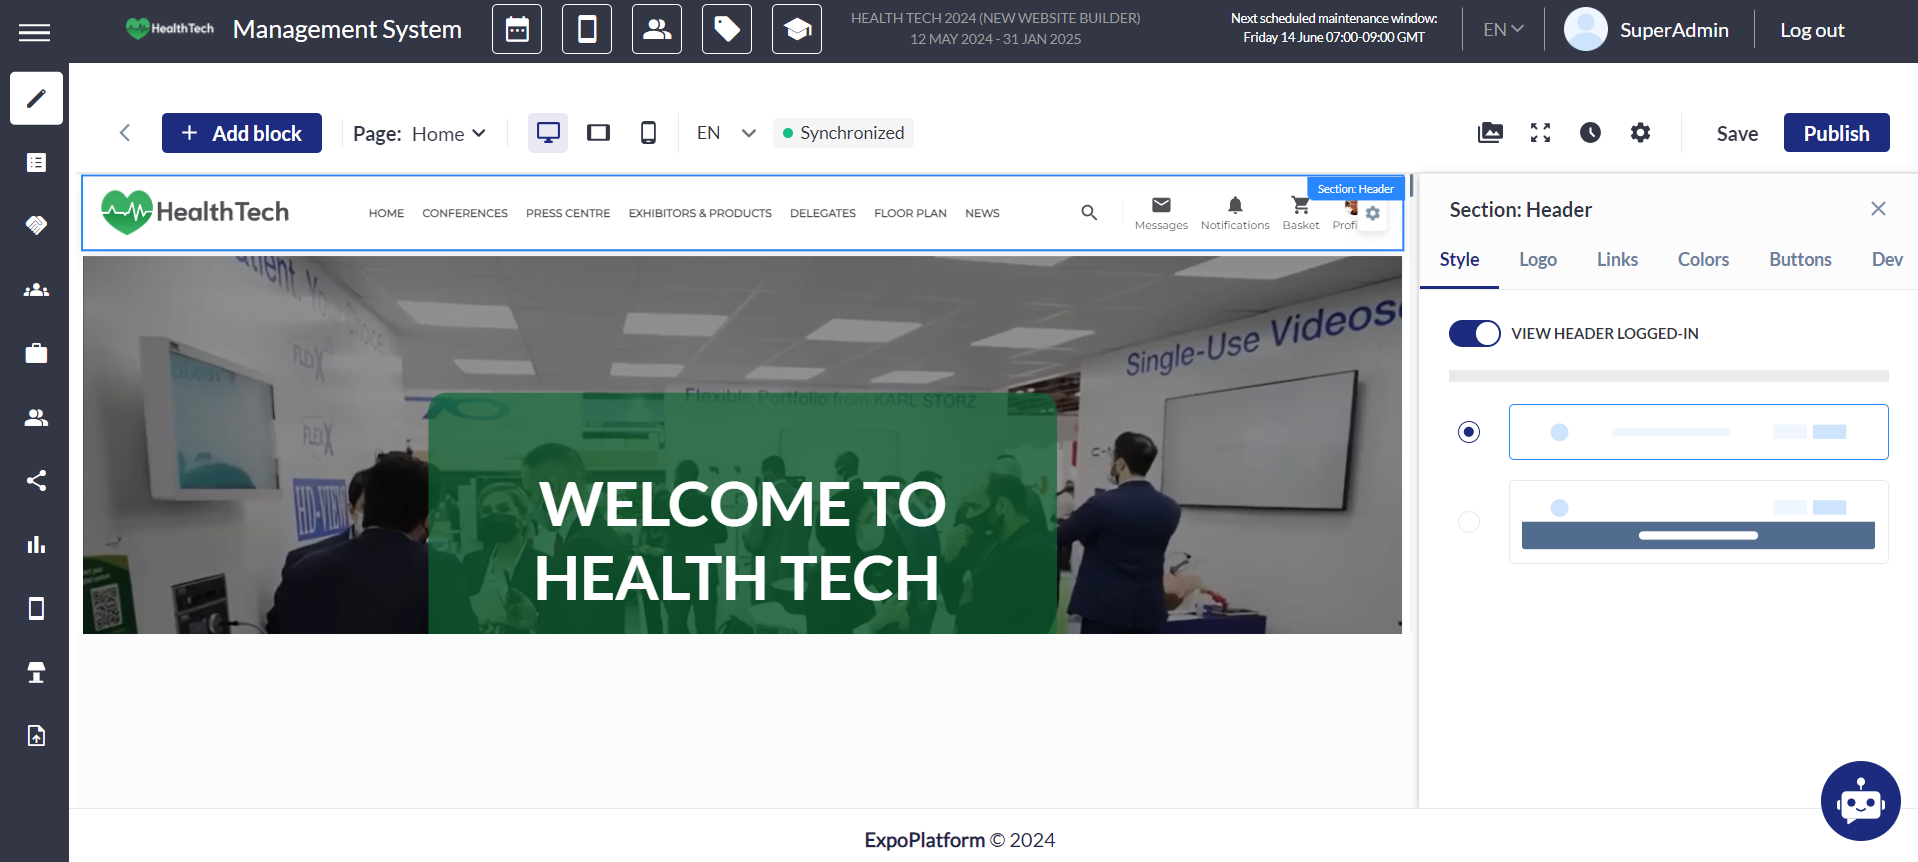The image size is (1918, 862).
Task: Publish the page
Action: coord(1836,133)
